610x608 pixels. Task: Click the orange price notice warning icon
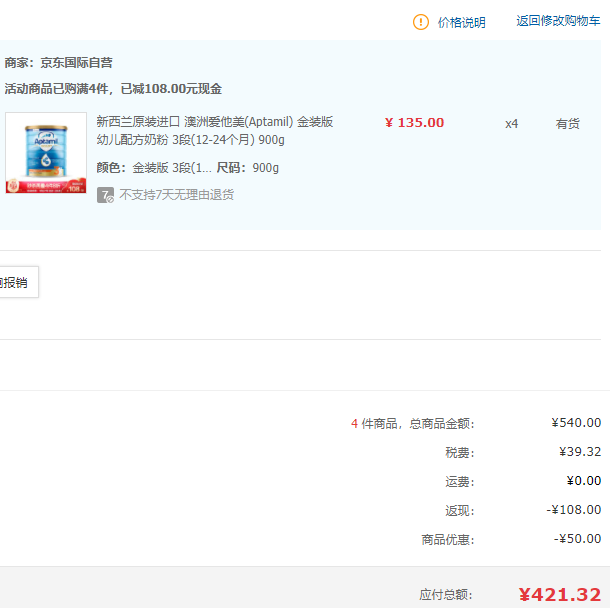point(421,22)
